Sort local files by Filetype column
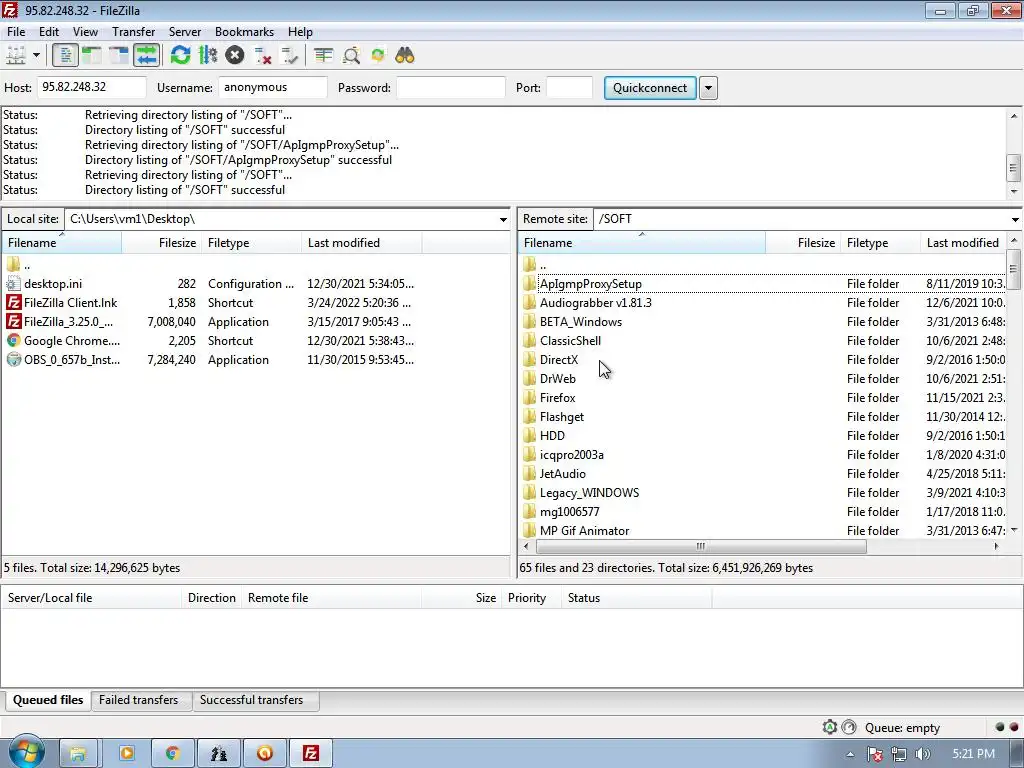The image size is (1024, 768). [251, 243]
